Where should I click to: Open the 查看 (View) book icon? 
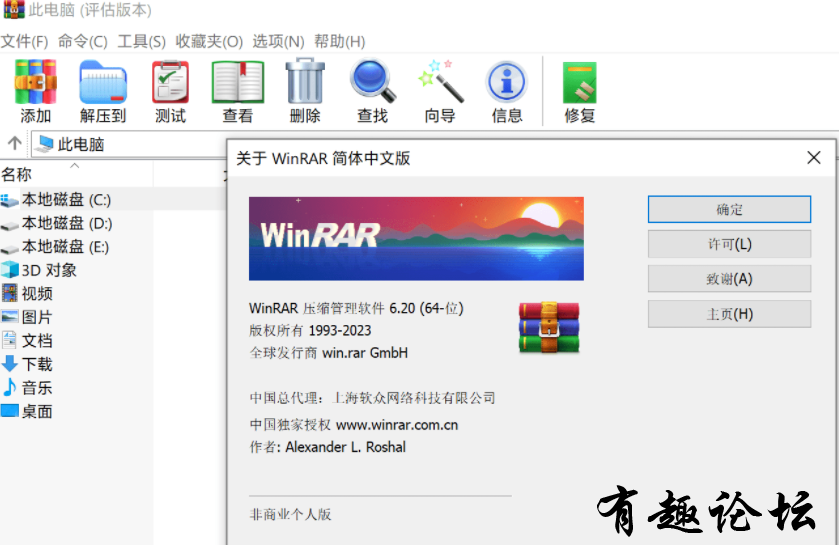coord(238,81)
